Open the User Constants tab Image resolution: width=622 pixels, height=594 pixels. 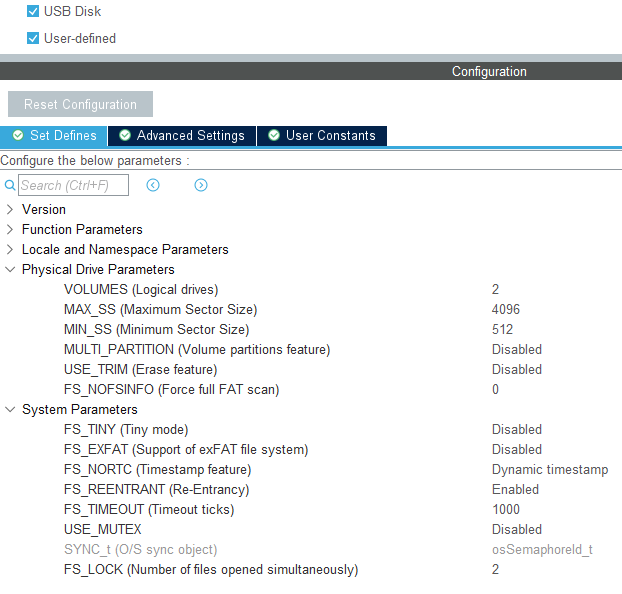point(330,136)
